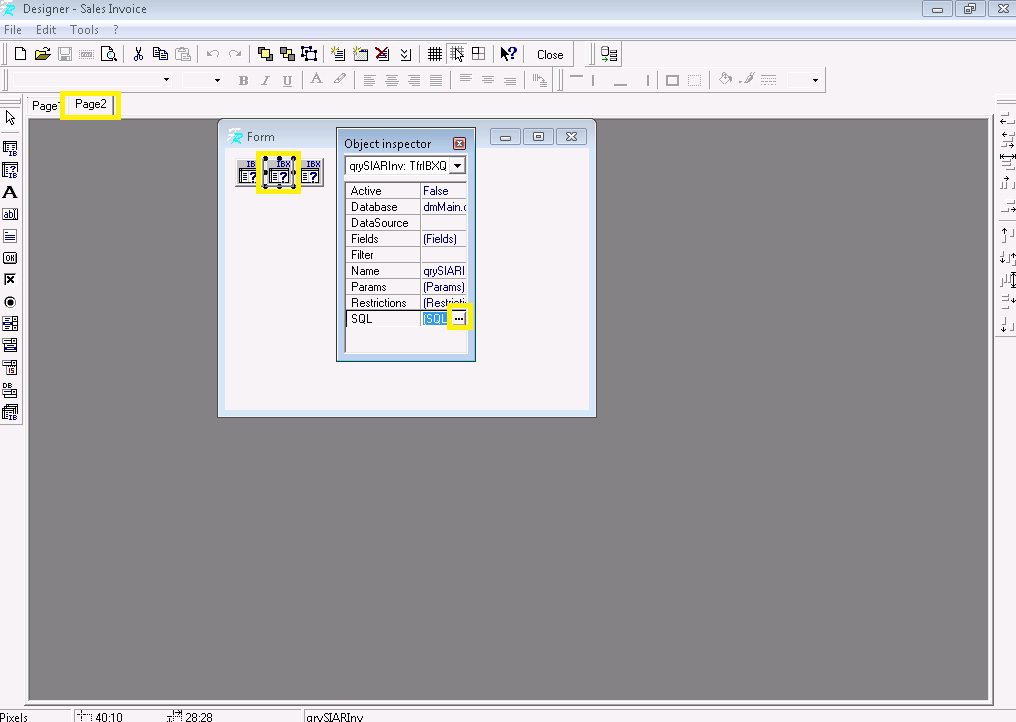This screenshot has height=722, width=1016.
Task: Open a report using the folder icon
Action: (x=42, y=54)
